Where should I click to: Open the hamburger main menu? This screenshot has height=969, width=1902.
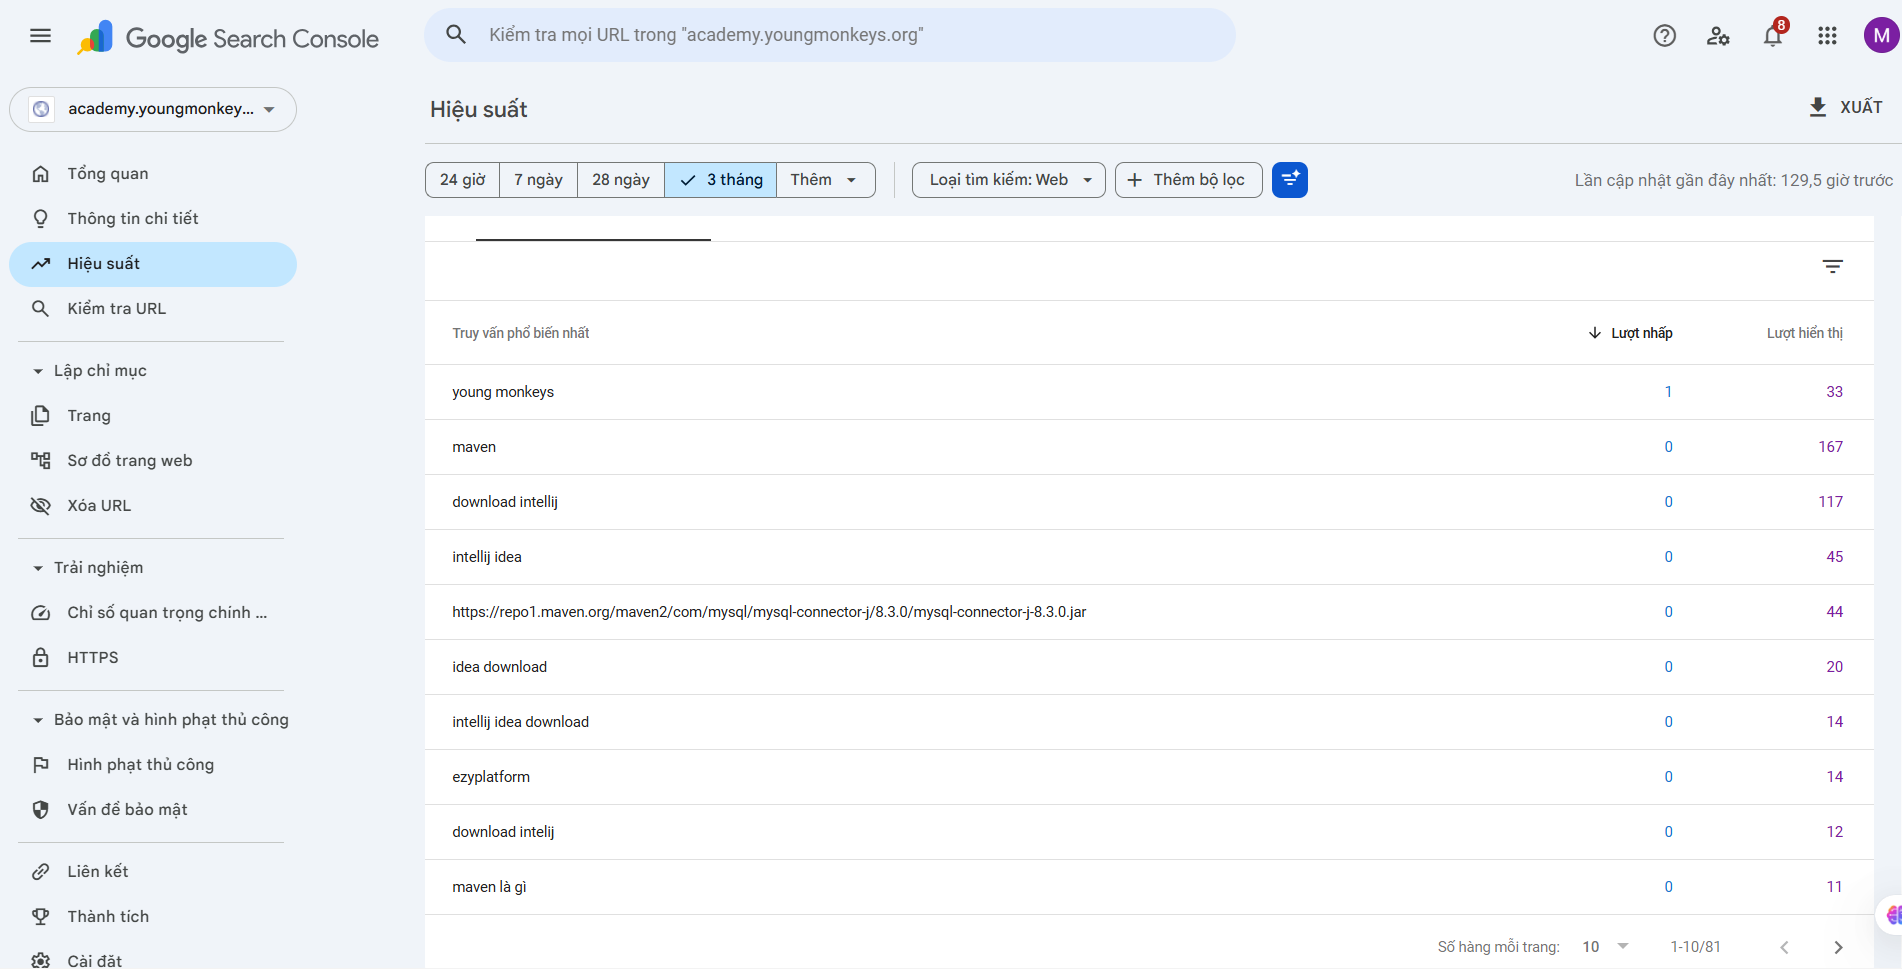click(x=40, y=36)
